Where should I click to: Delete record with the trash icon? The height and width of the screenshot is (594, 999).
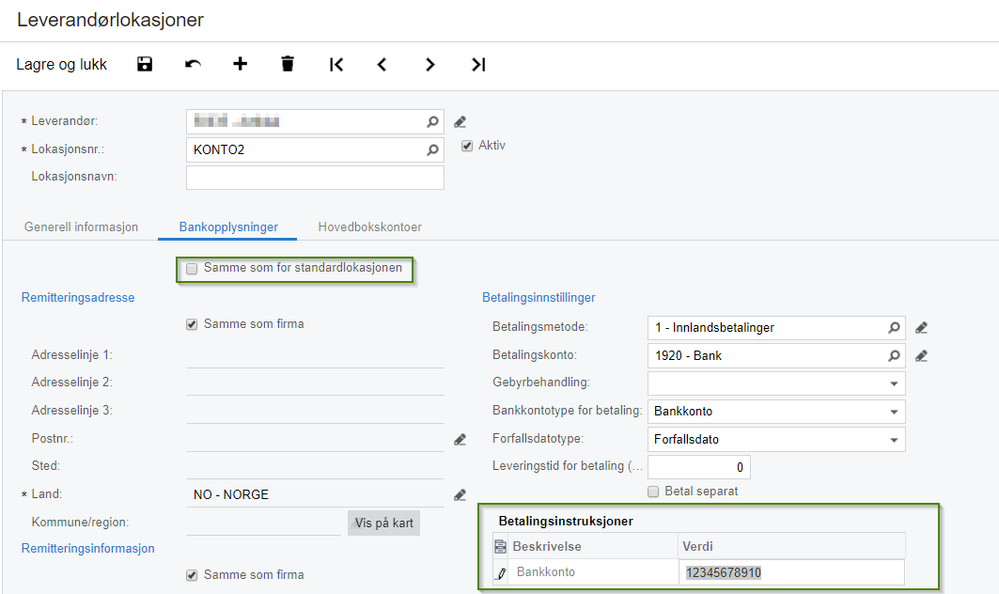coord(287,64)
